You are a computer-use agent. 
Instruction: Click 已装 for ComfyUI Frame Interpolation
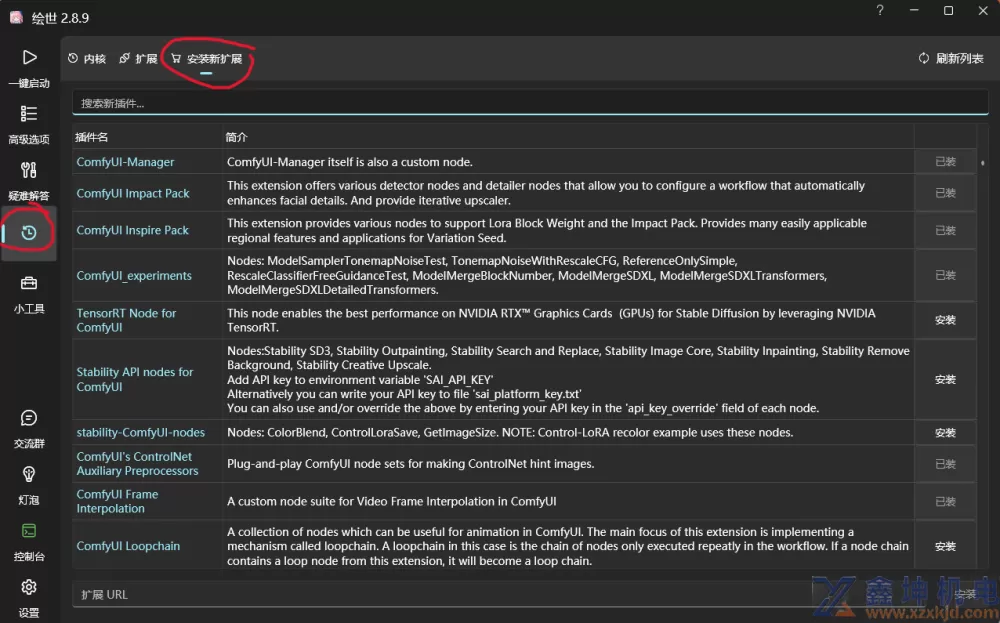(x=945, y=502)
